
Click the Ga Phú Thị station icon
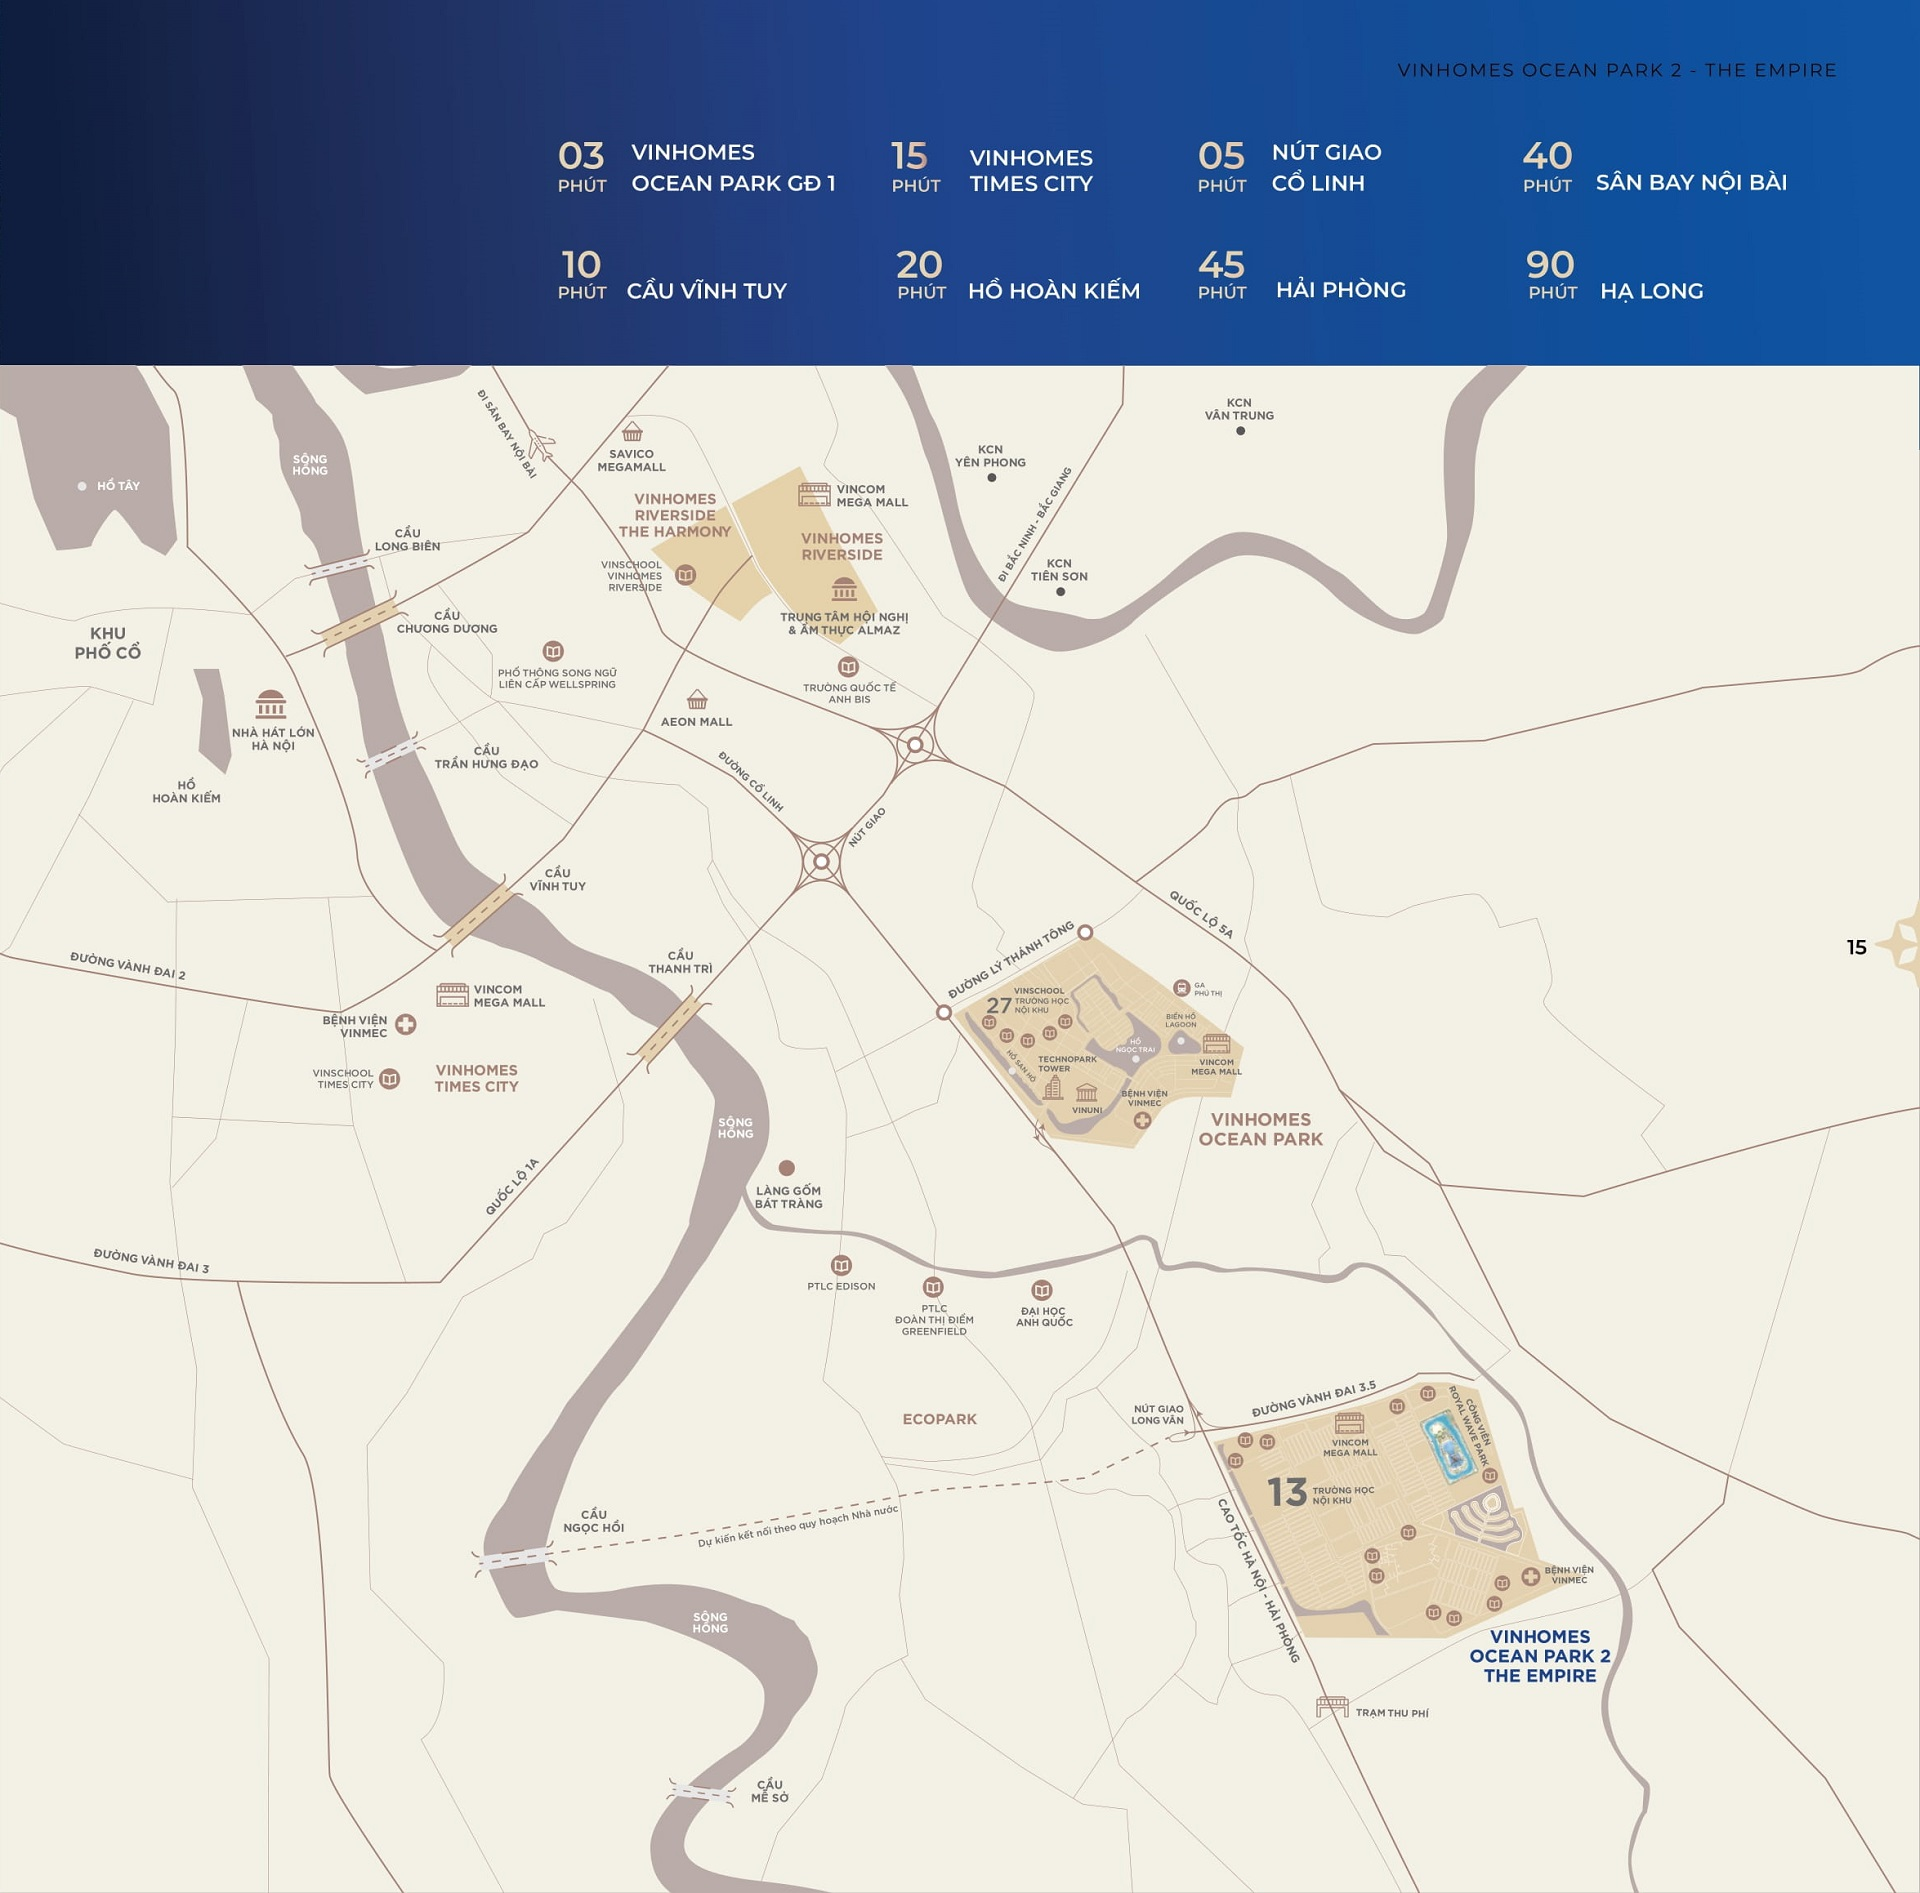[1181, 988]
